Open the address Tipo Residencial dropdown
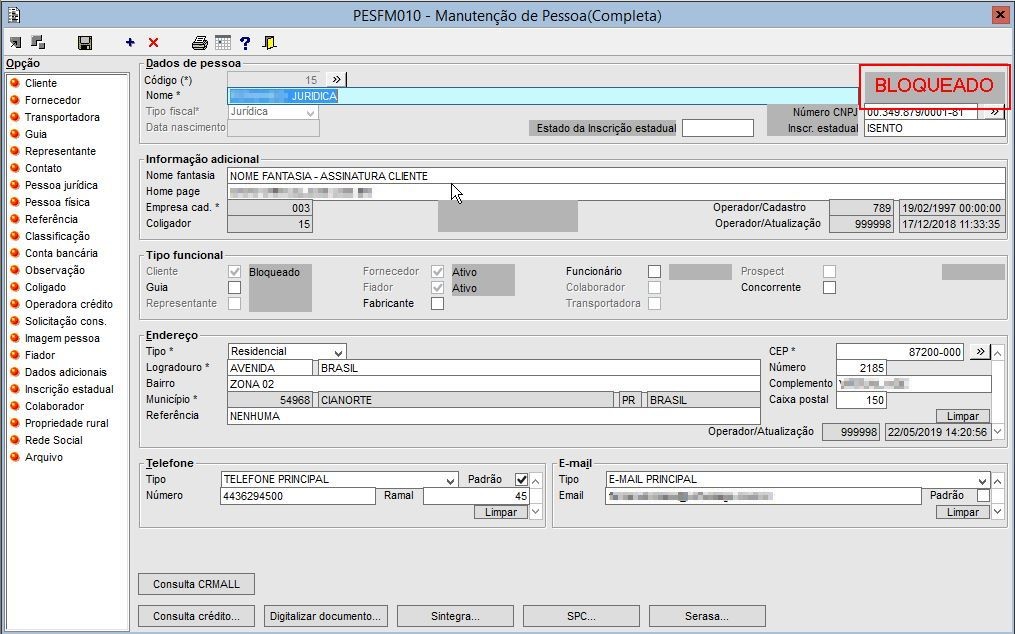1015x634 pixels. coord(339,352)
